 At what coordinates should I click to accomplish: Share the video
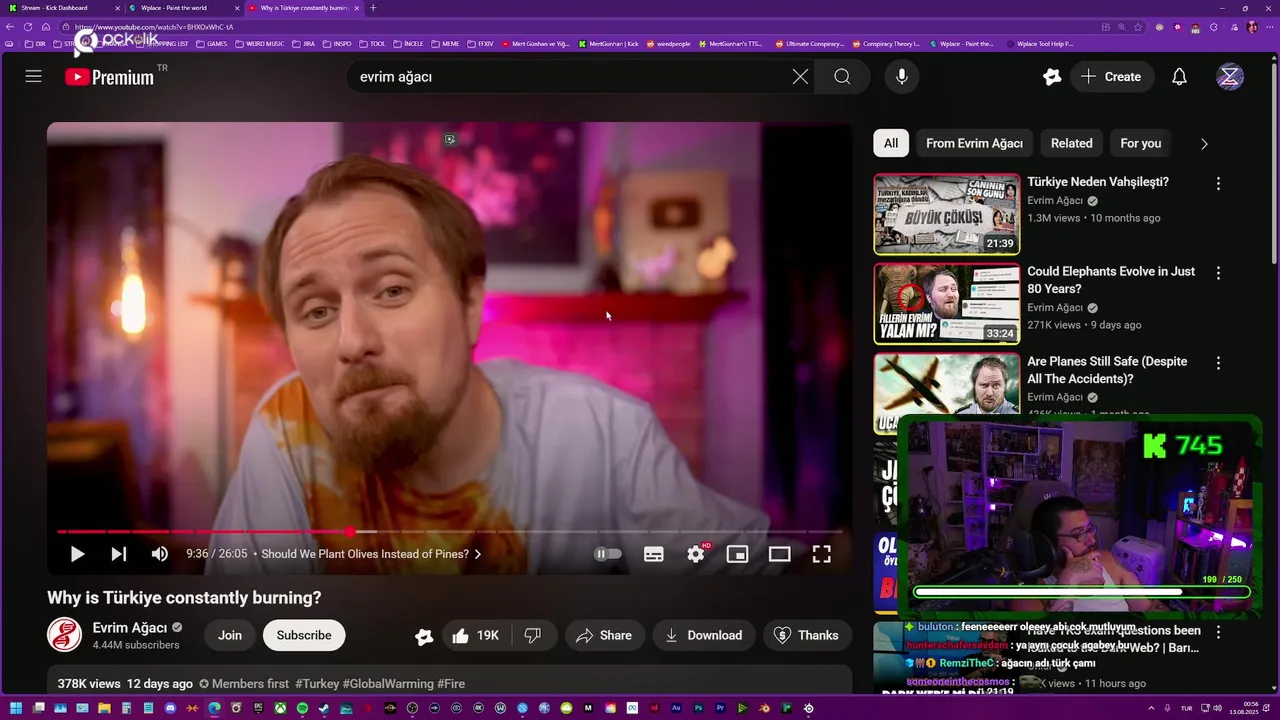pyautogui.click(x=604, y=635)
